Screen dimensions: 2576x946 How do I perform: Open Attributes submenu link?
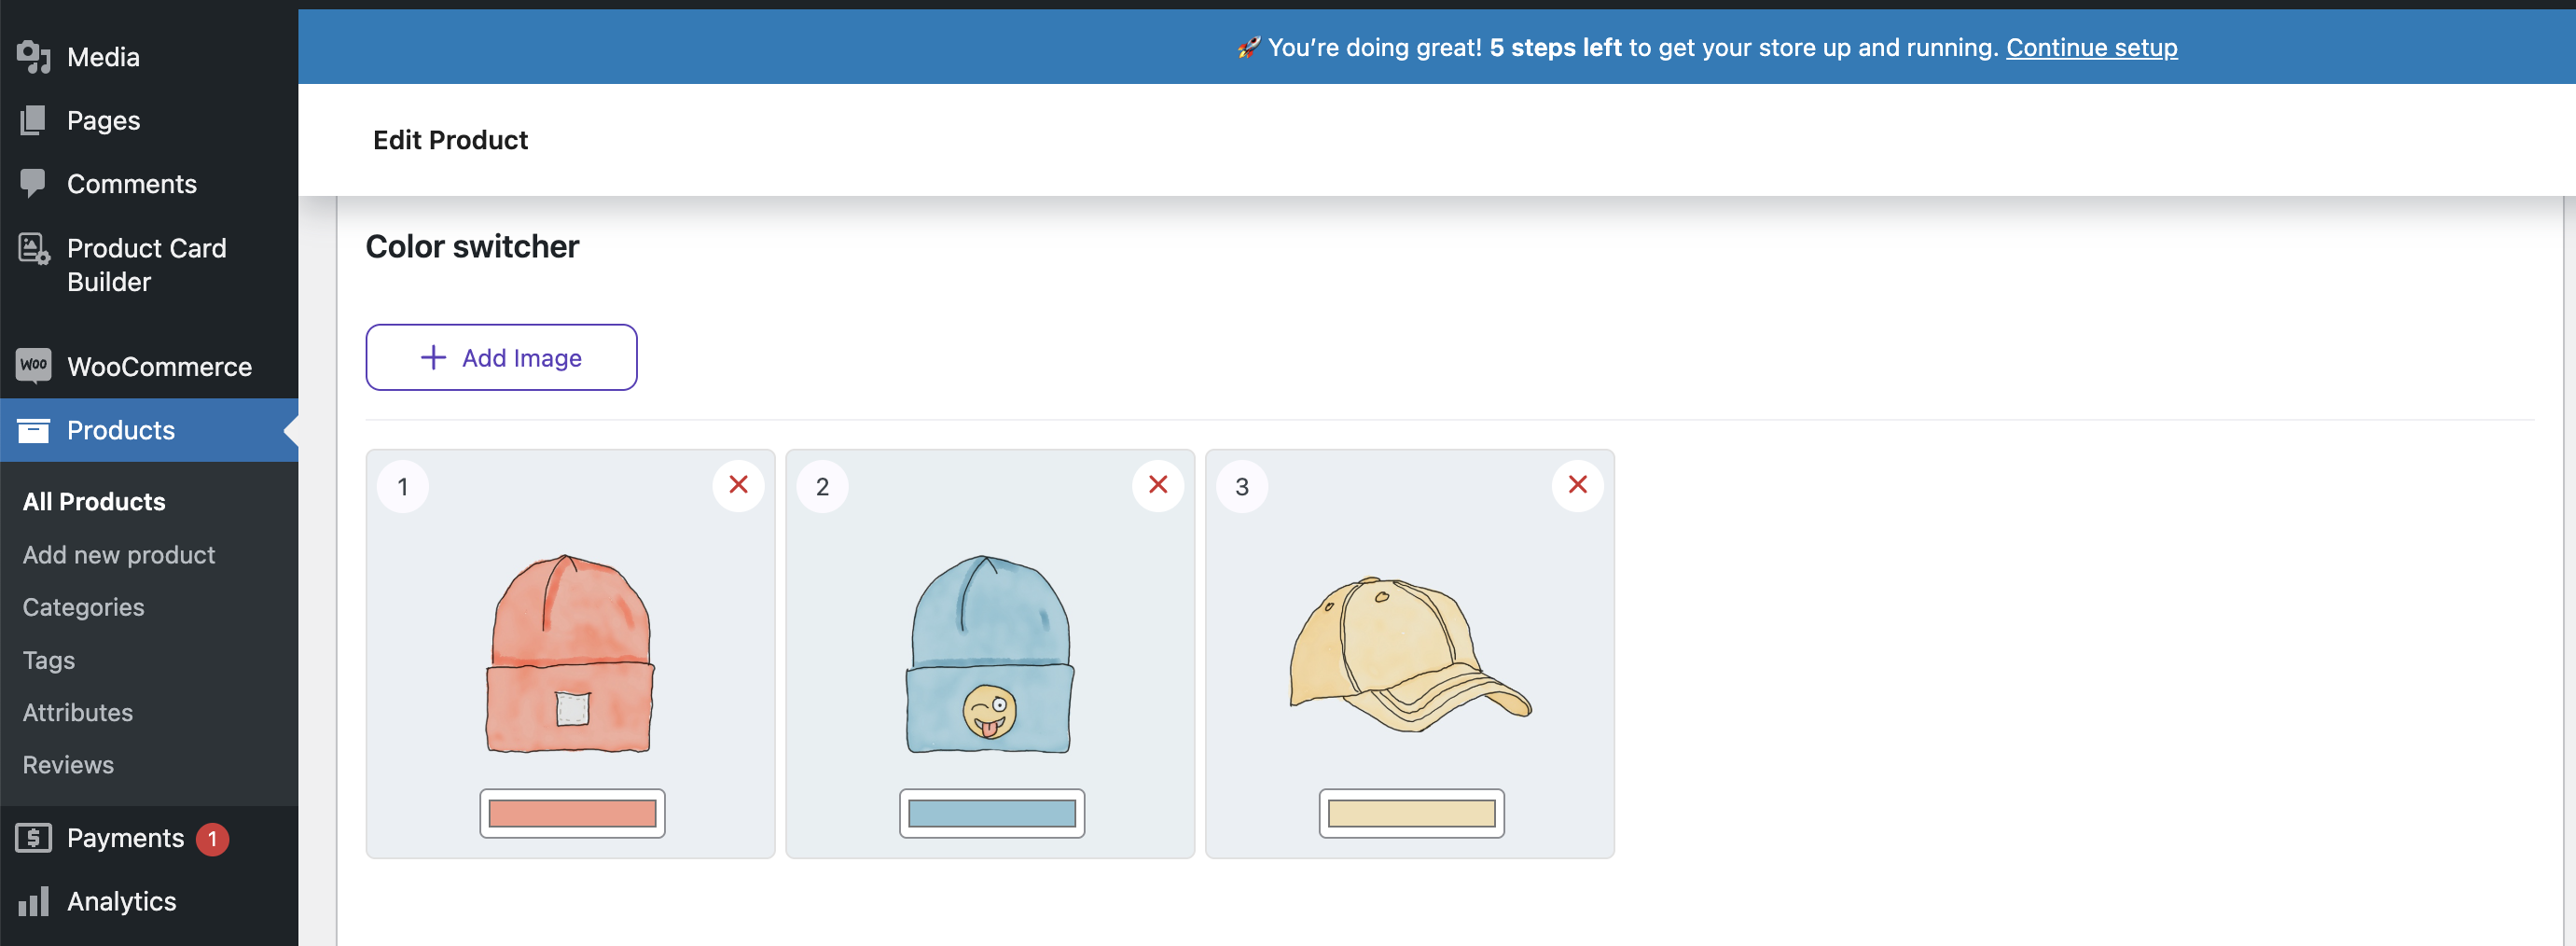pos(77,712)
